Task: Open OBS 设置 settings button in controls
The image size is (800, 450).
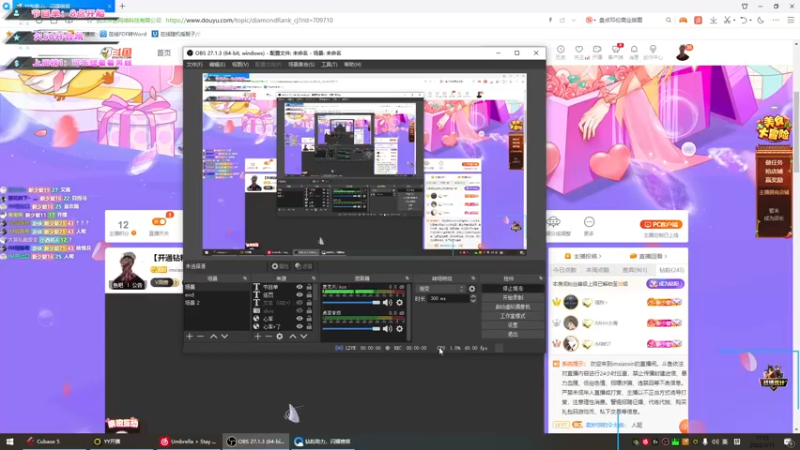Action: (x=513, y=325)
